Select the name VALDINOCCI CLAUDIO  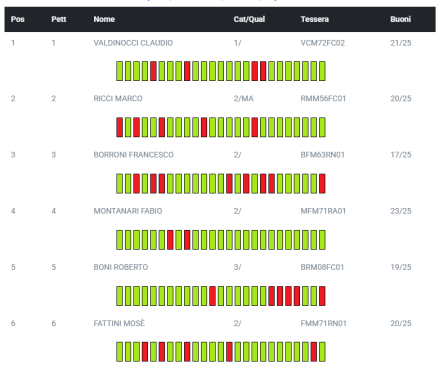coord(133,43)
